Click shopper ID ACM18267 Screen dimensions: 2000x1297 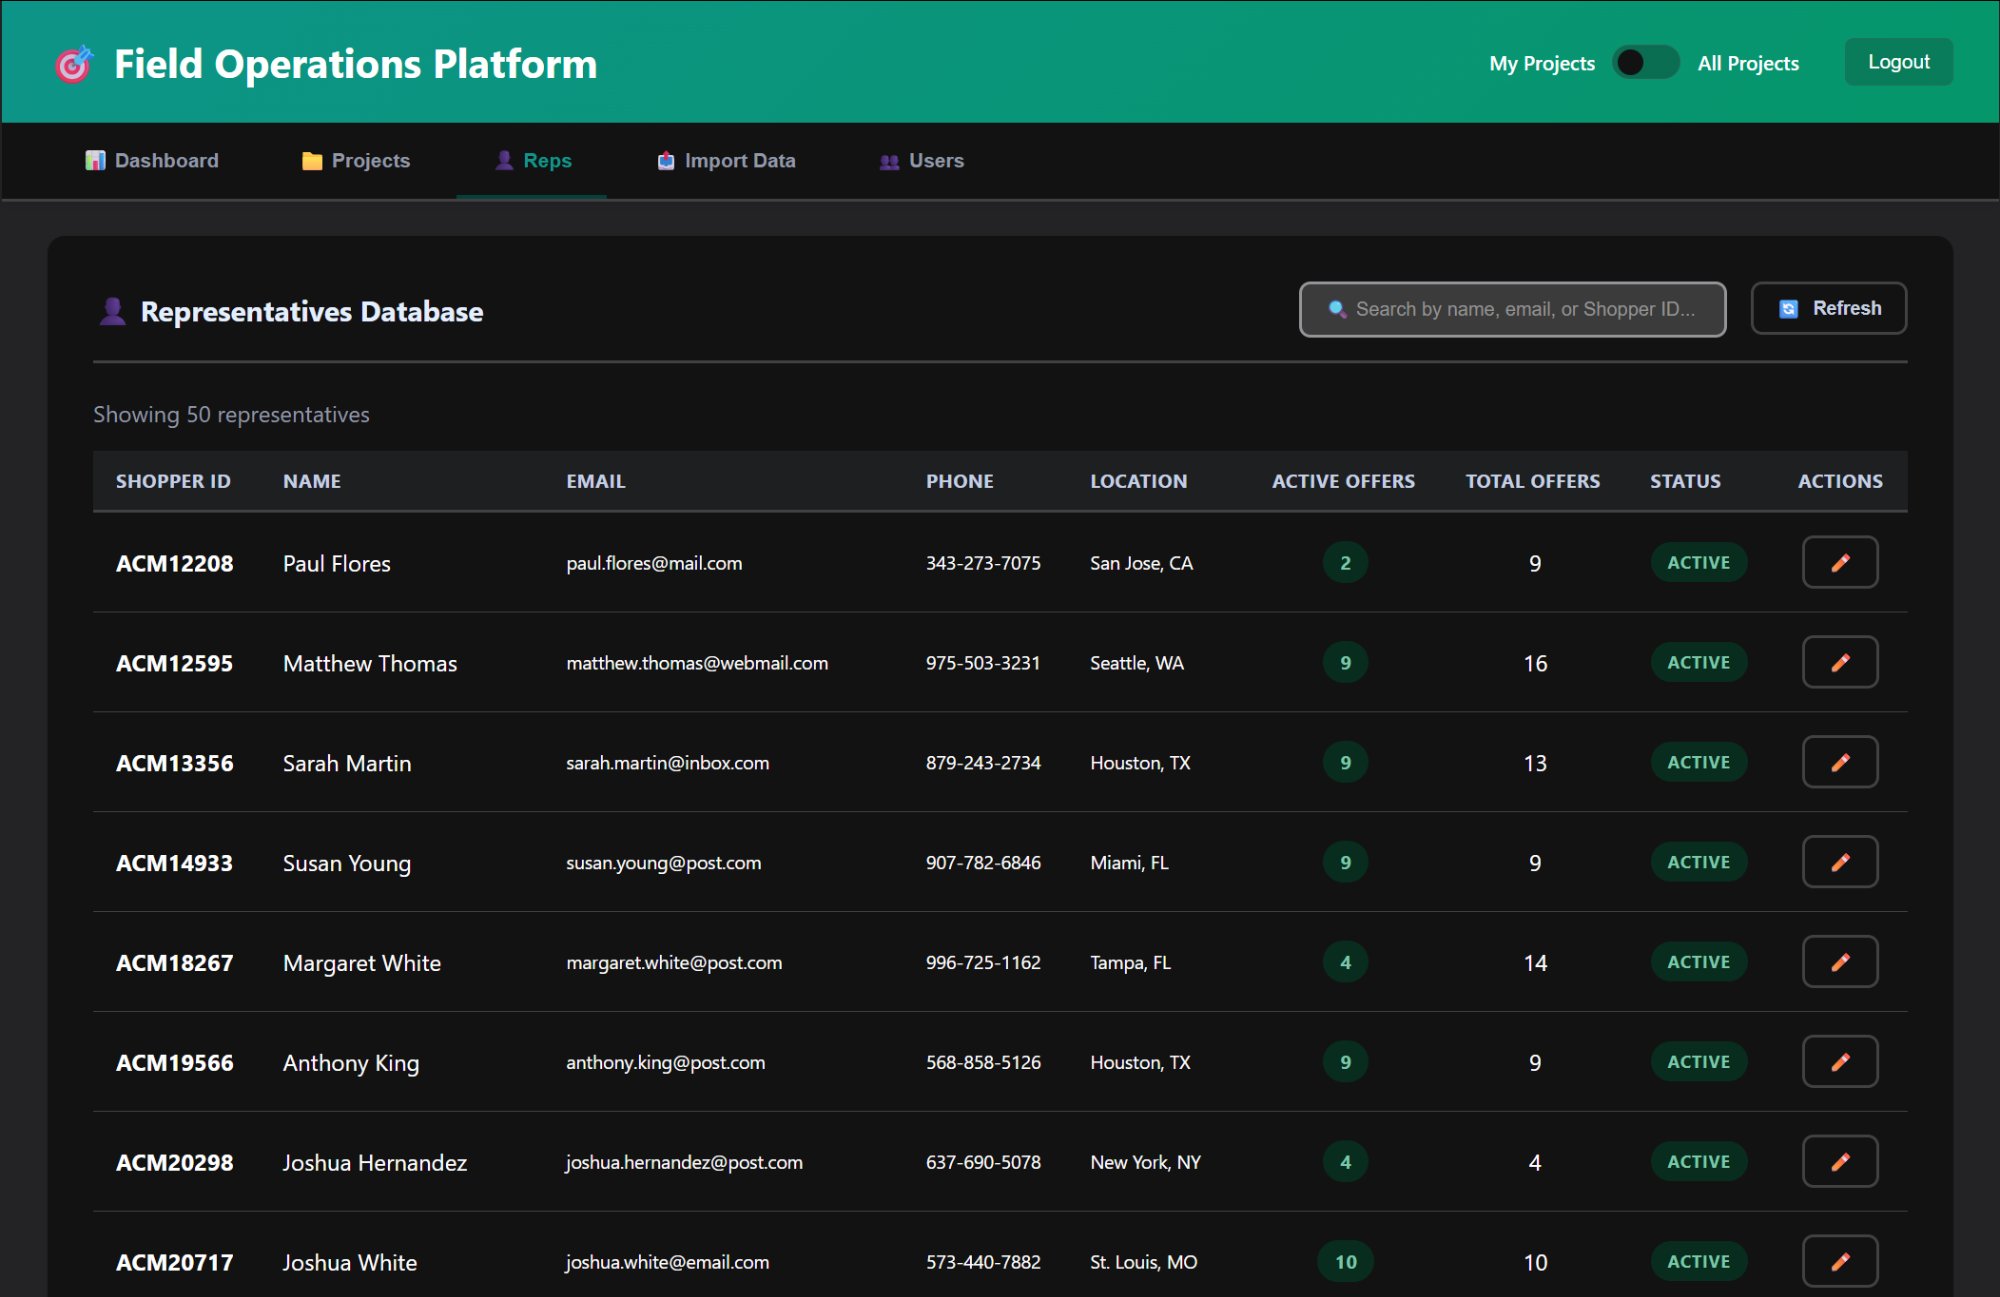[175, 963]
